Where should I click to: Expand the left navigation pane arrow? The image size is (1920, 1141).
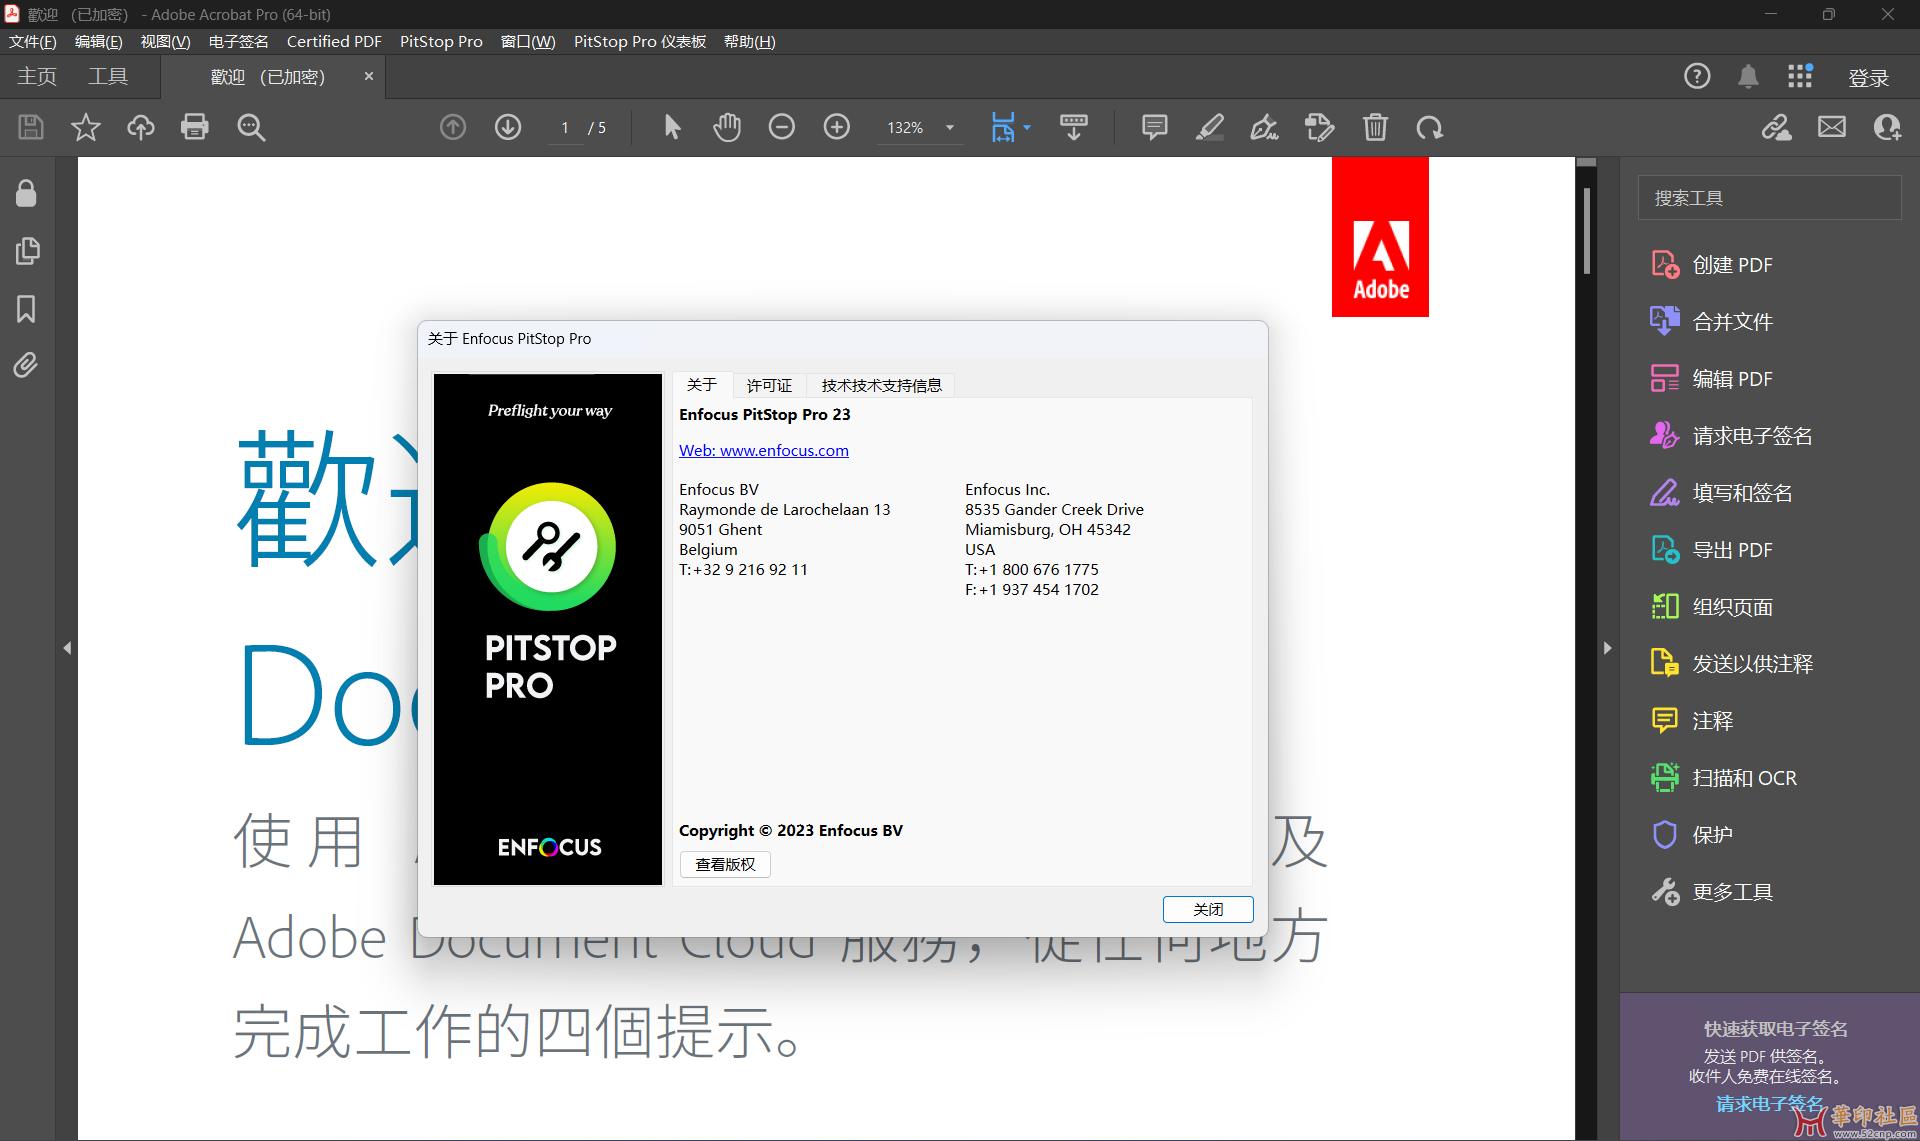coord(67,648)
